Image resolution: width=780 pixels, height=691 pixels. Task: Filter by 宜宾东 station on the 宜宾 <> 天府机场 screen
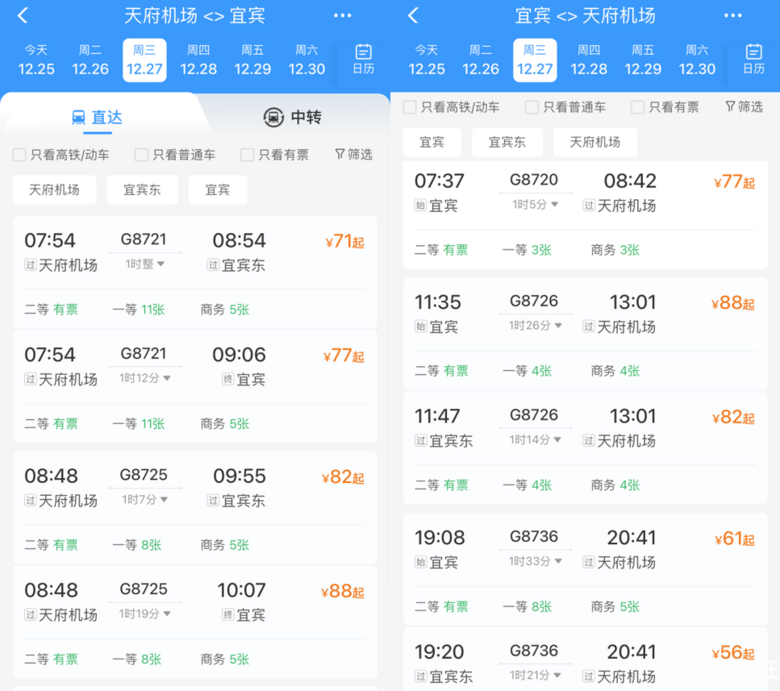coord(507,142)
